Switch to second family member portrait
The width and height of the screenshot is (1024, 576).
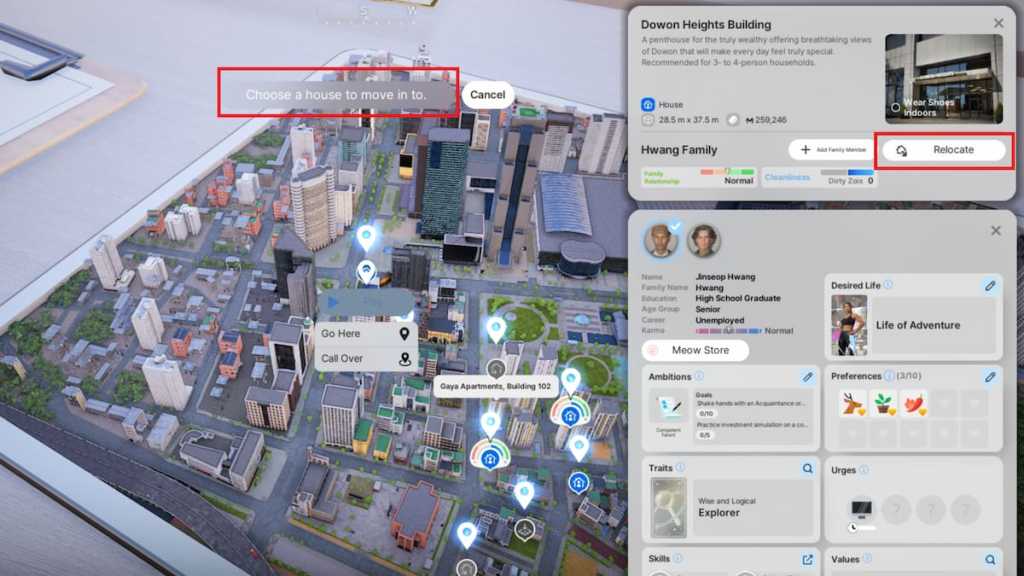[x=703, y=240]
